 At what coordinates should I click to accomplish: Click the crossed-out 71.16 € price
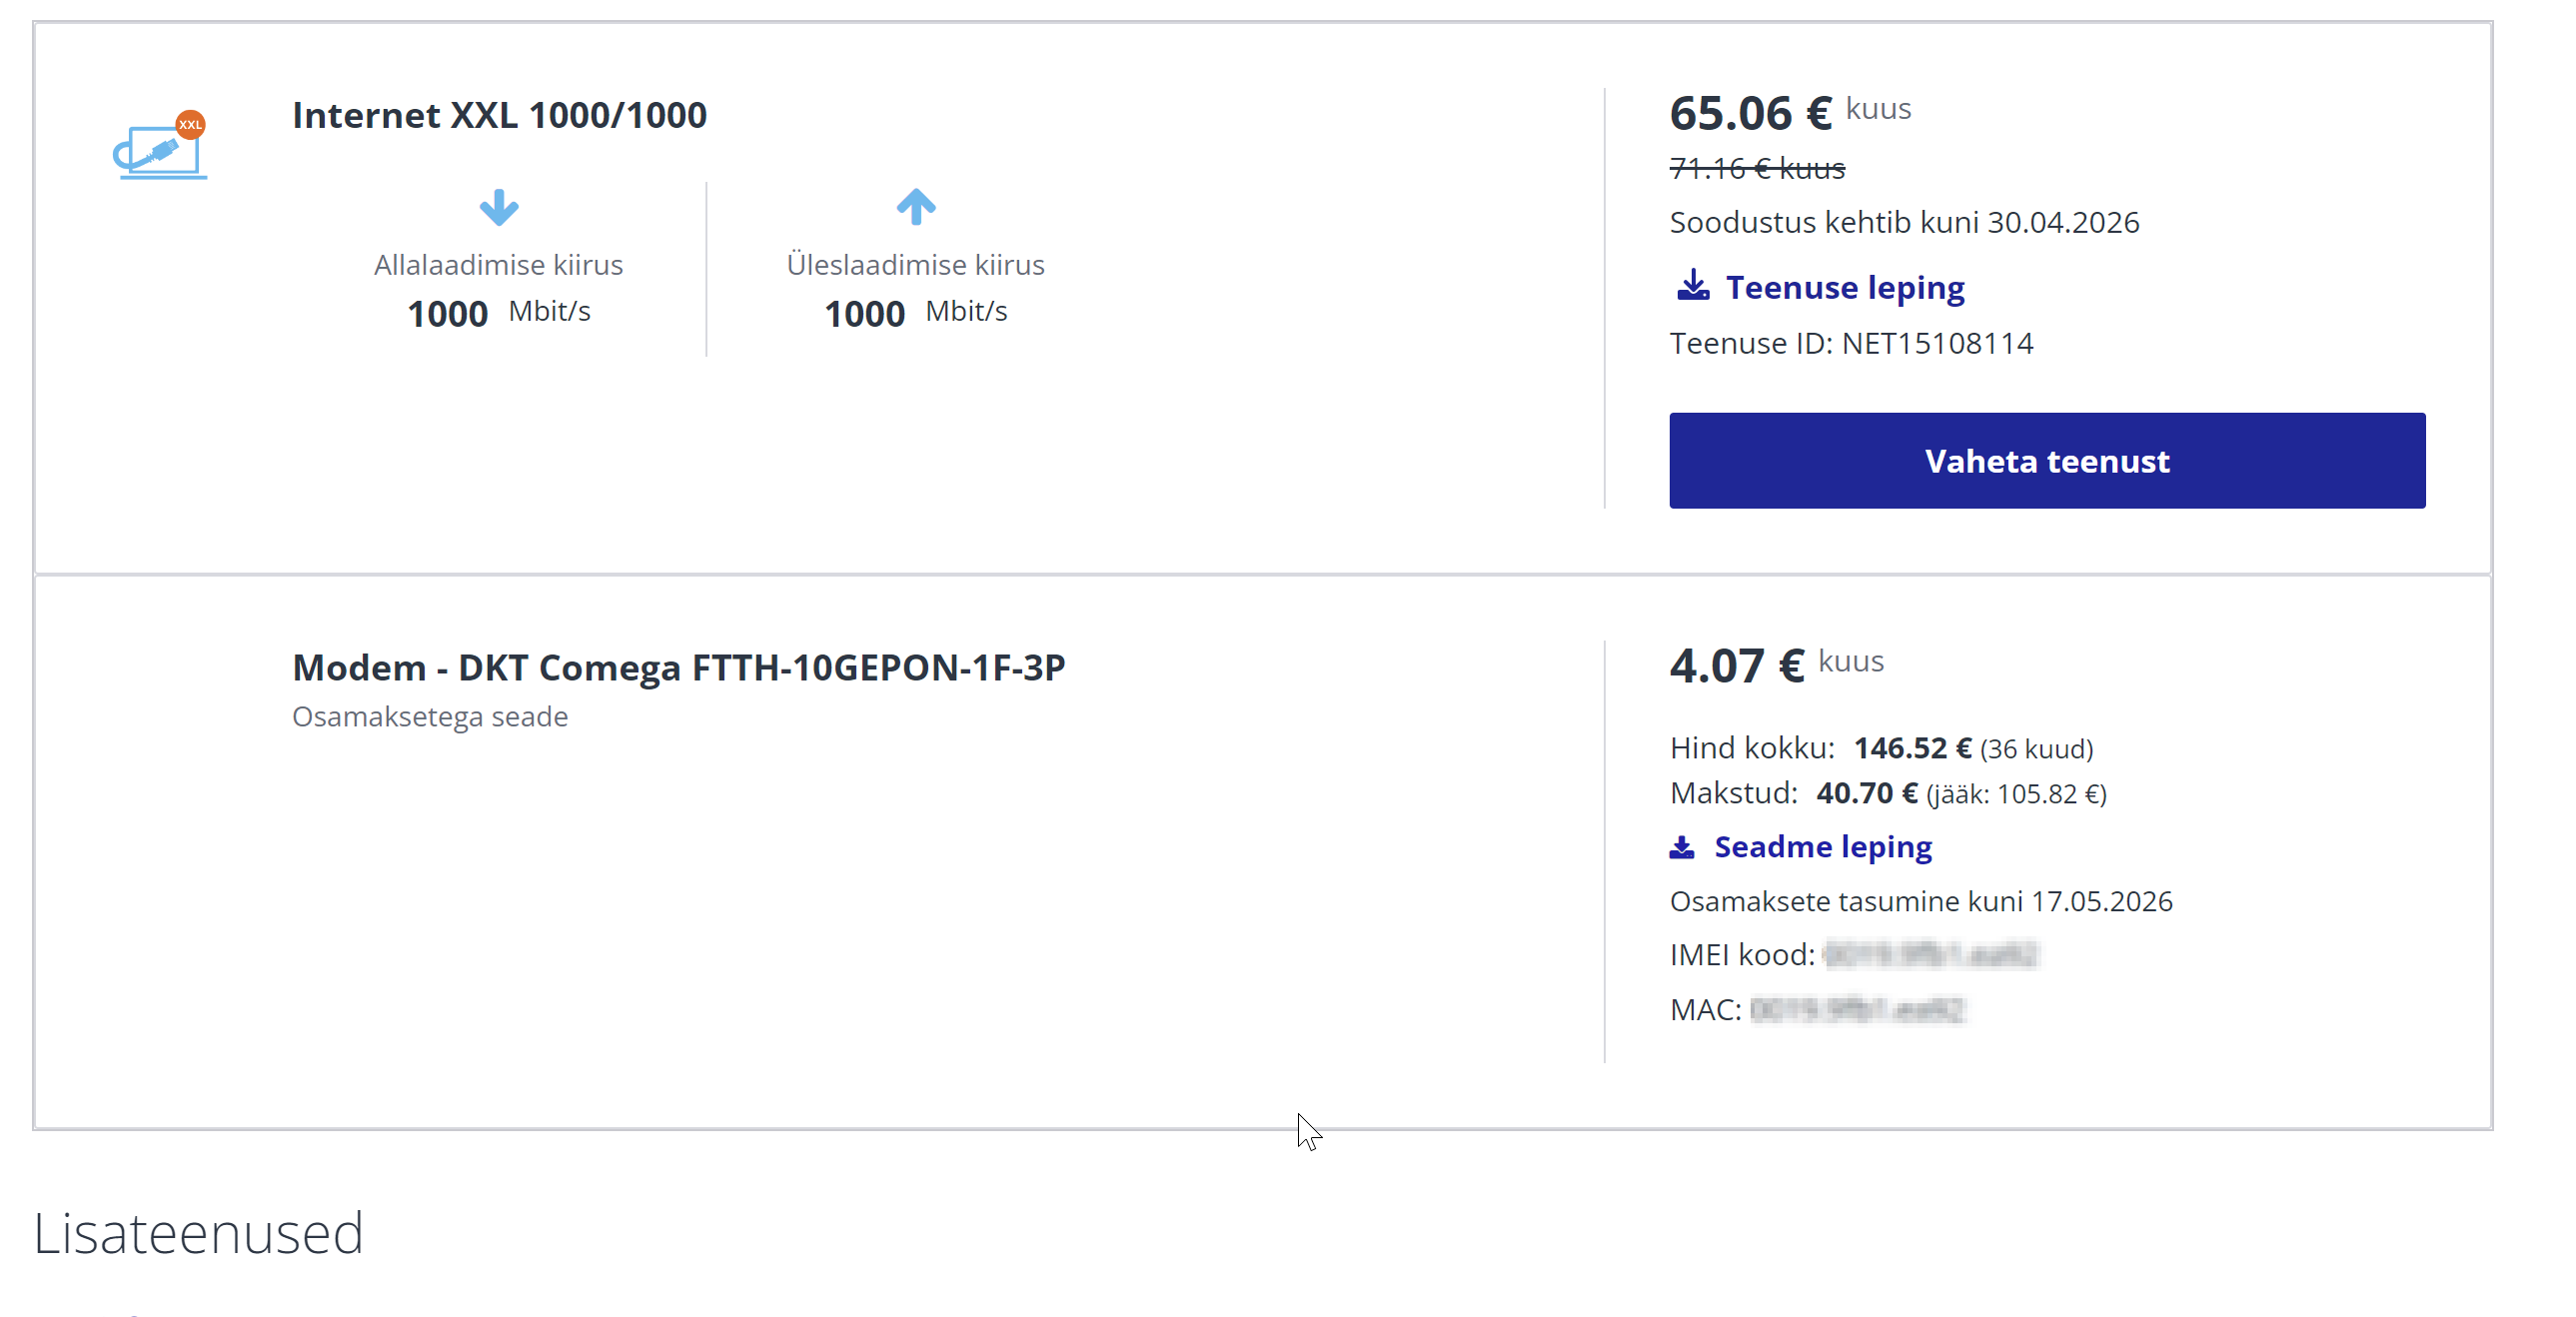[1757, 168]
